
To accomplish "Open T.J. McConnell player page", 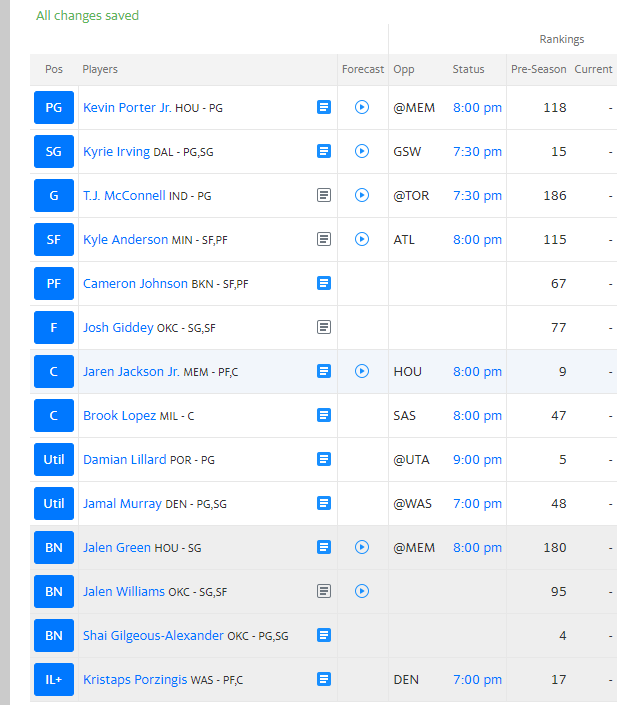I will 124,196.
